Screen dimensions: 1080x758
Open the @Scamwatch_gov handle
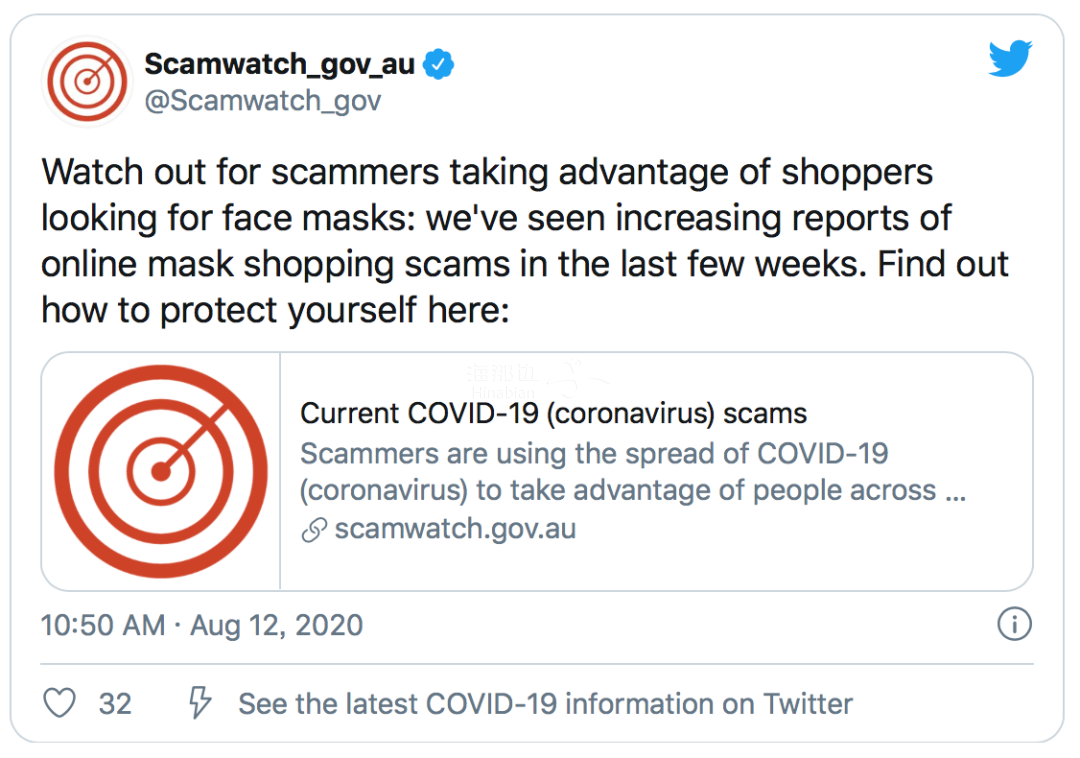point(262,101)
